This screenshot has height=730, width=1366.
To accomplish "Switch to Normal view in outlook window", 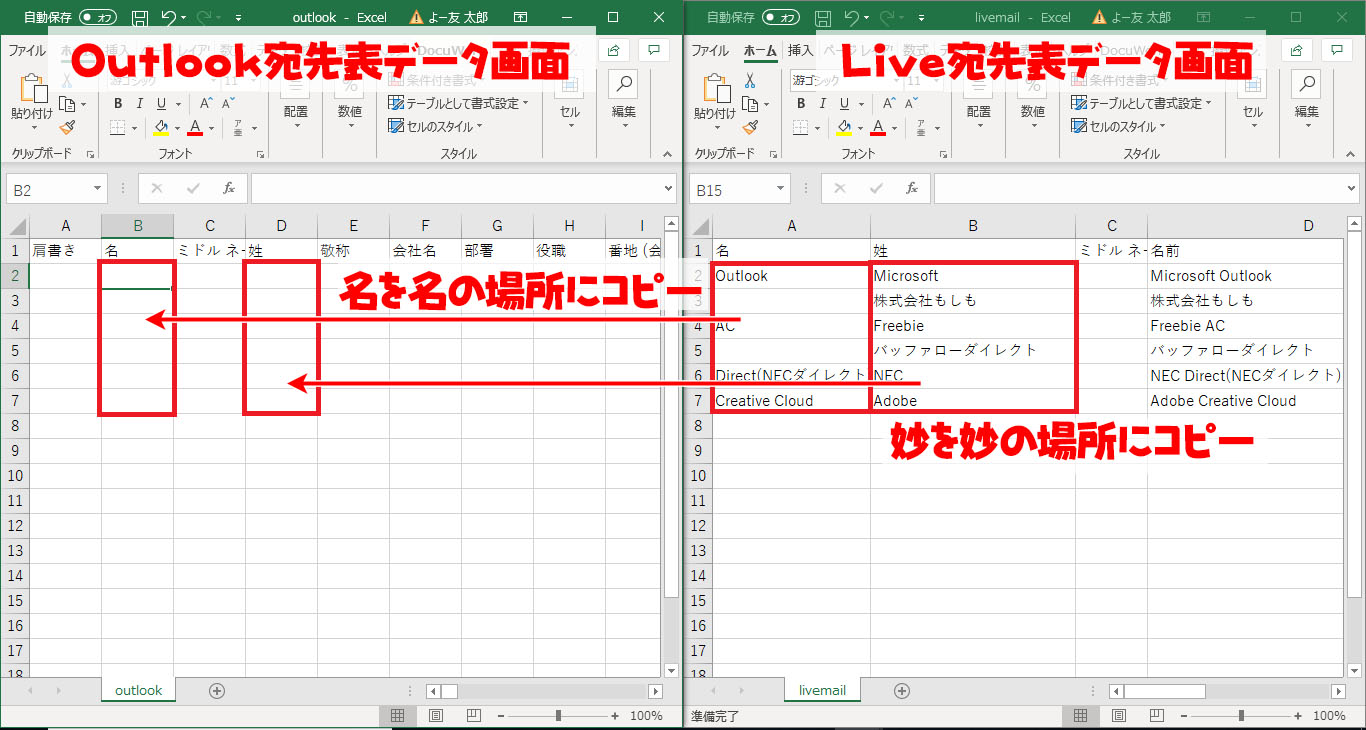I will [x=397, y=716].
